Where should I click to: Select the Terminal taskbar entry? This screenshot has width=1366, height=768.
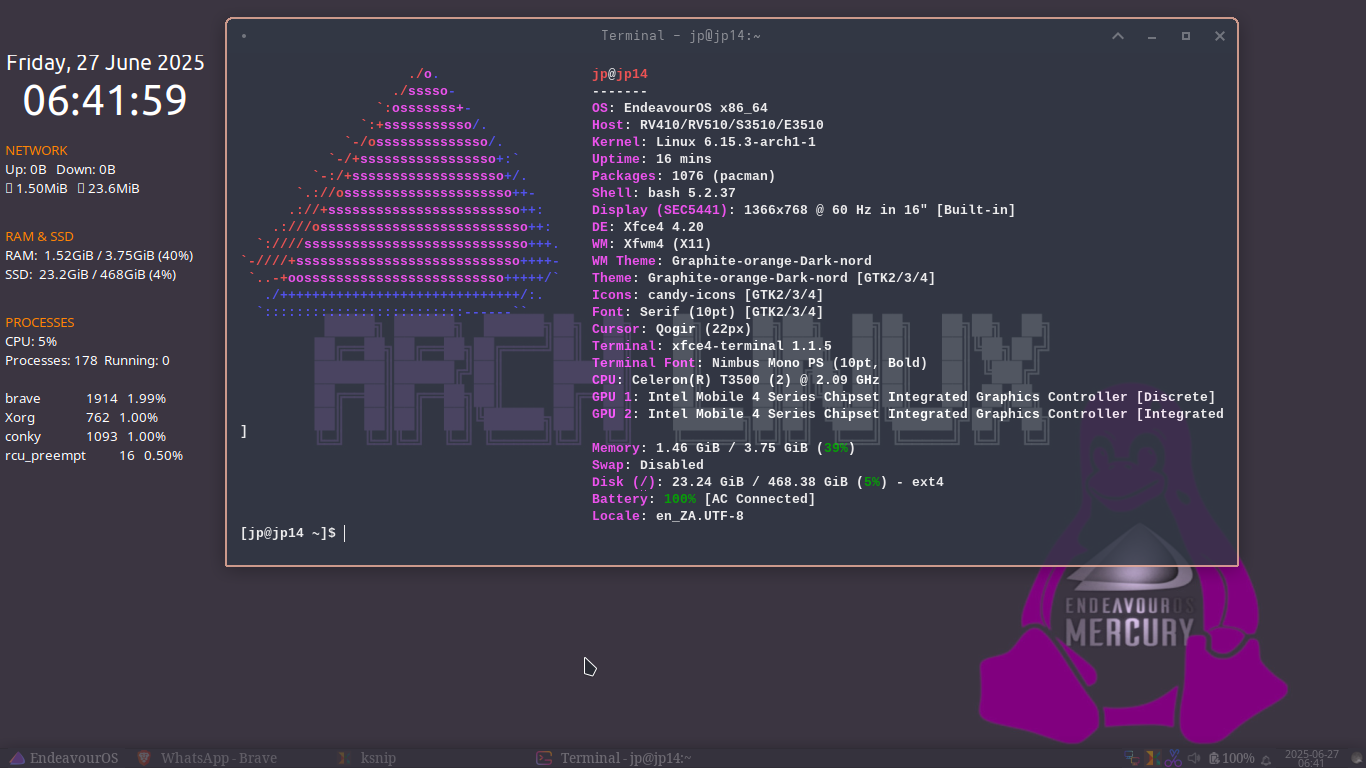pos(625,758)
